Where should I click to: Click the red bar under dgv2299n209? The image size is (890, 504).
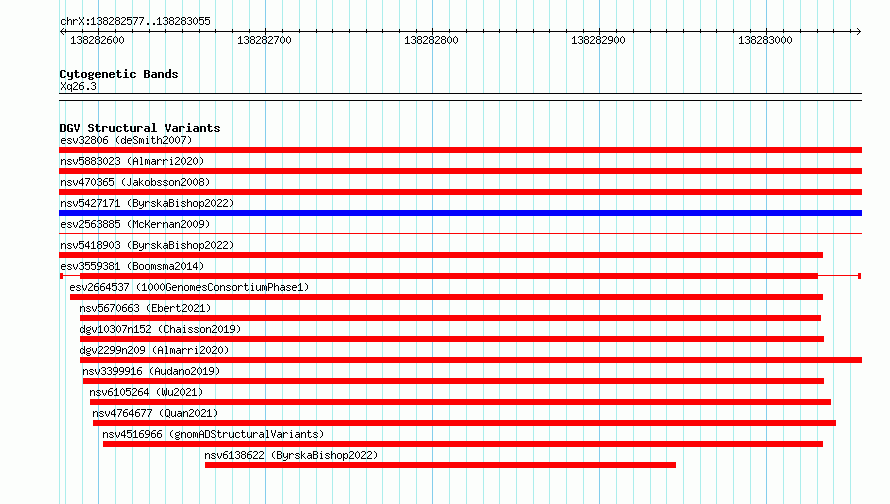(x=471, y=360)
